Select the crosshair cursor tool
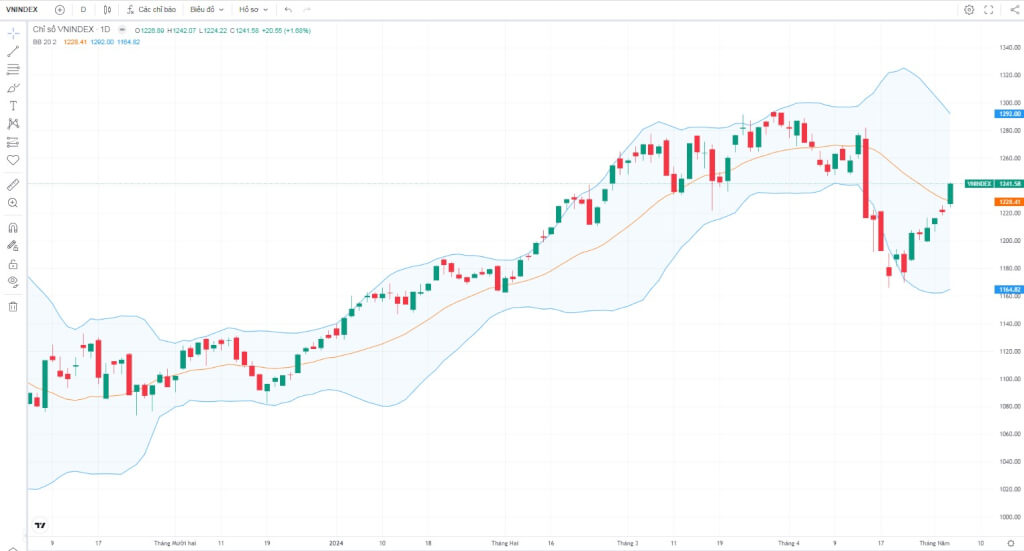Screen dimensions: 1024x551 [13, 33]
